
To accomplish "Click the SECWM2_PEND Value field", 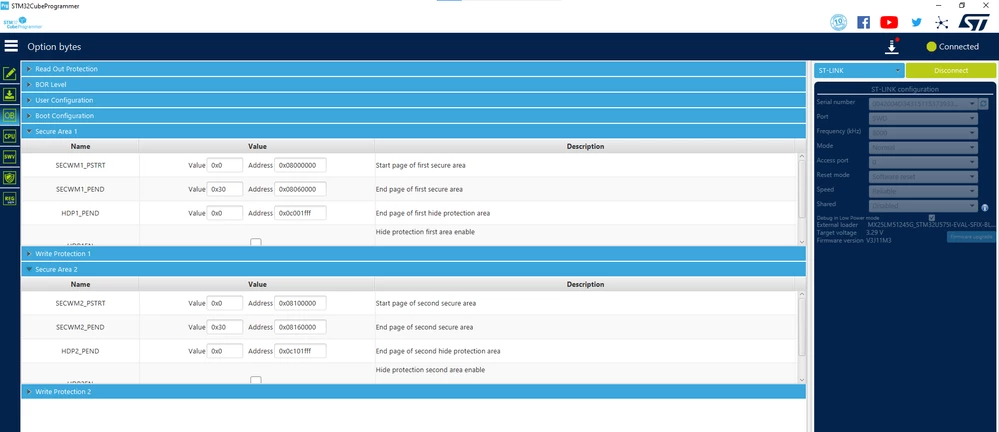I will [x=225, y=327].
